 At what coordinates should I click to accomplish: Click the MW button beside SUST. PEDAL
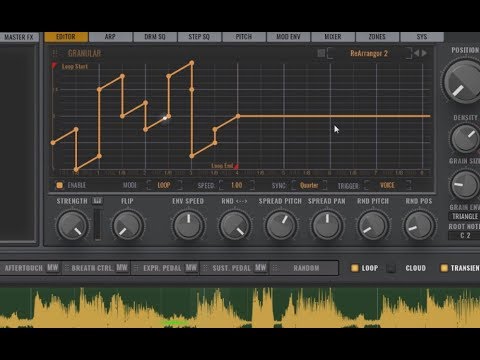(x=261, y=268)
